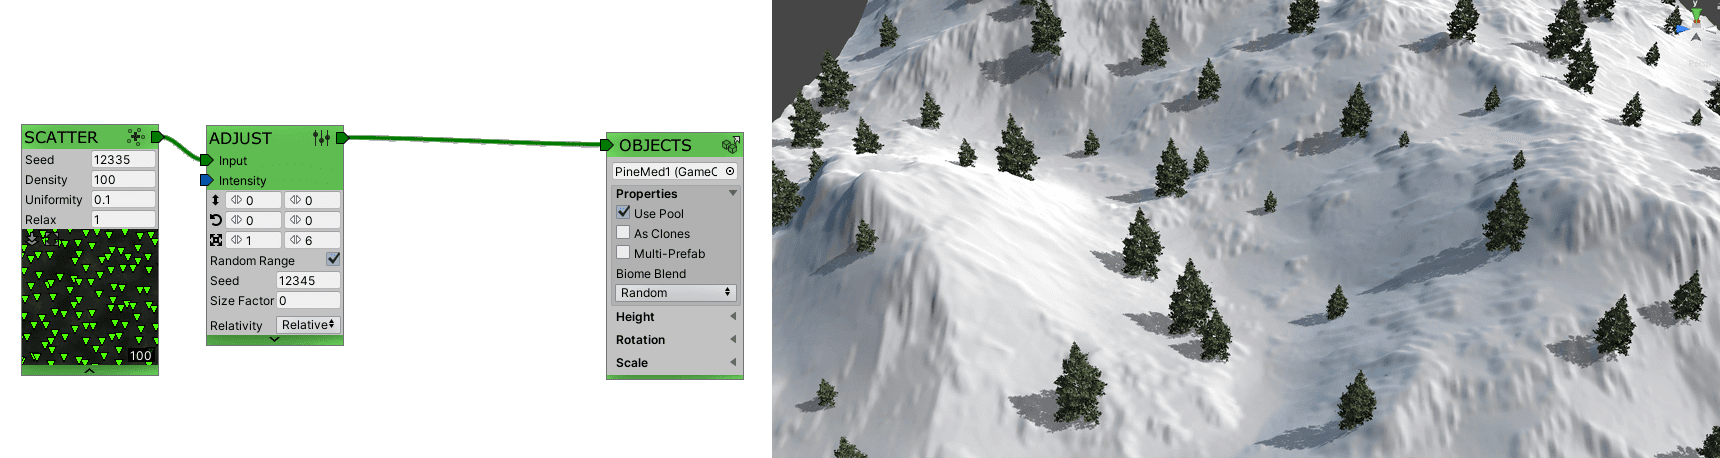The height and width of the screenshot is (458, 1720).
Task: Uncheck the Use Pool checkbox
Action: [623, 212]
